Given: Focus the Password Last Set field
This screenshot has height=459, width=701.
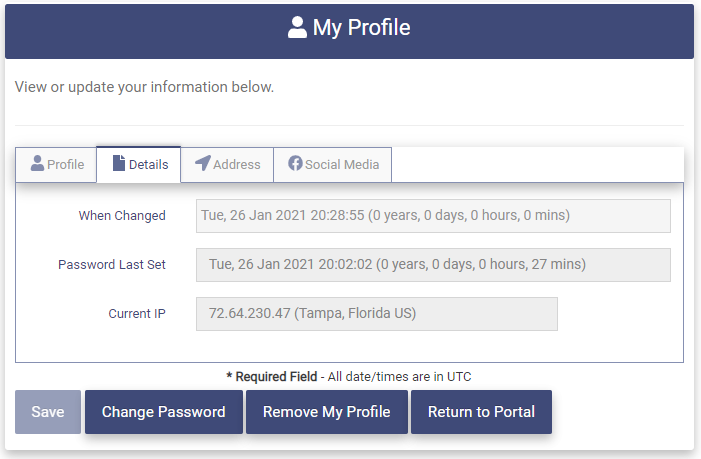Looking at the screenshot, I should pos(433,265).
